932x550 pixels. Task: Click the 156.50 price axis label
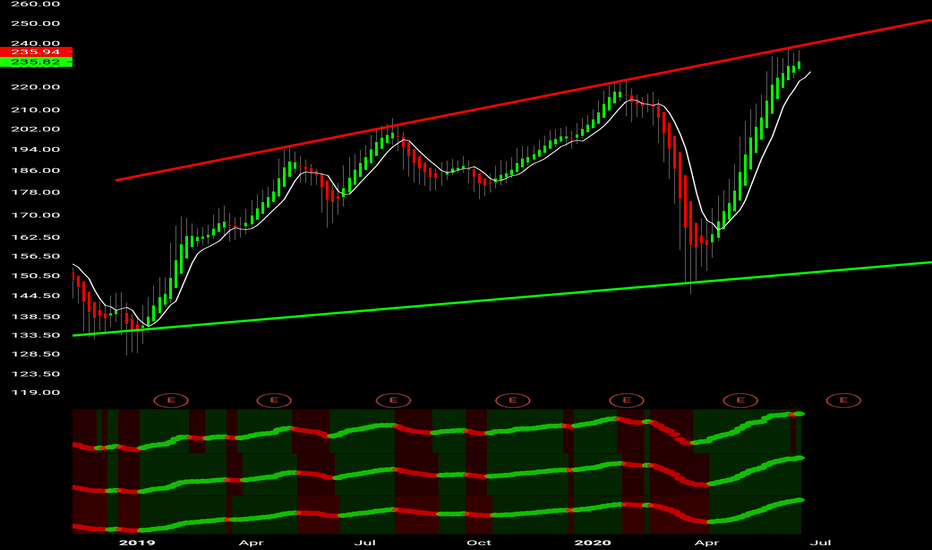point(36,256)
